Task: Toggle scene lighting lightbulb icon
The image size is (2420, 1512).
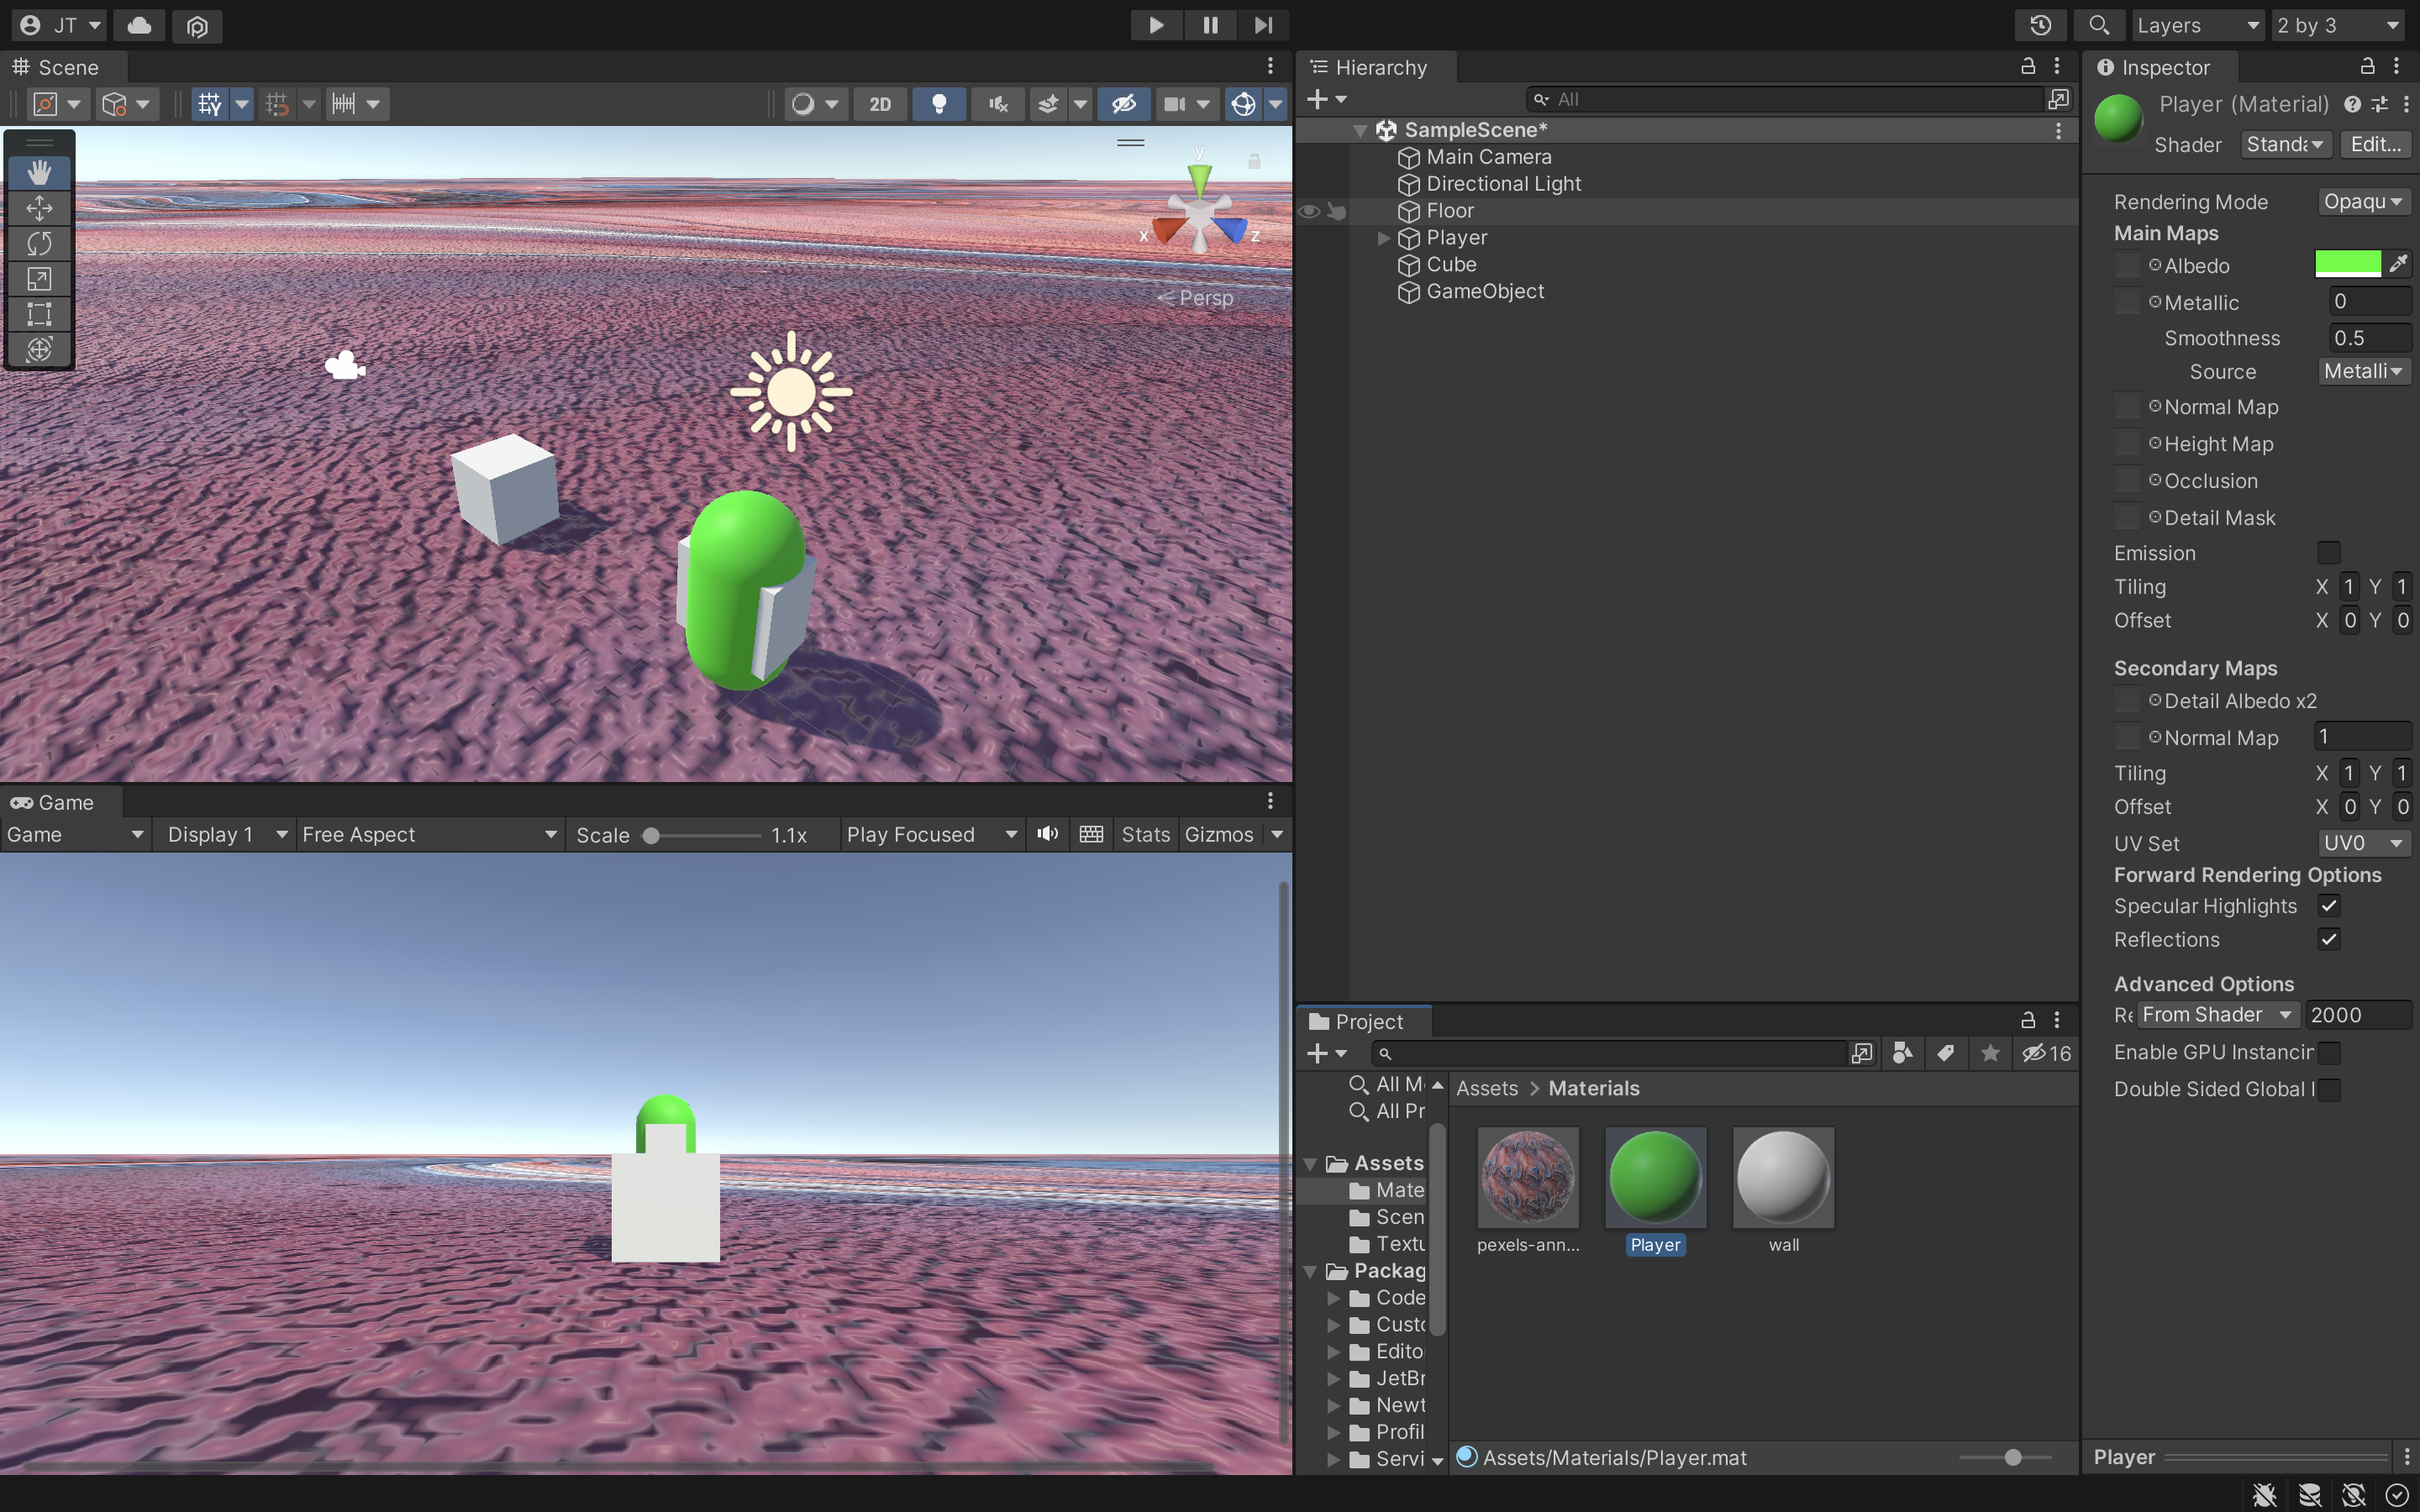Action: (938, 104)
